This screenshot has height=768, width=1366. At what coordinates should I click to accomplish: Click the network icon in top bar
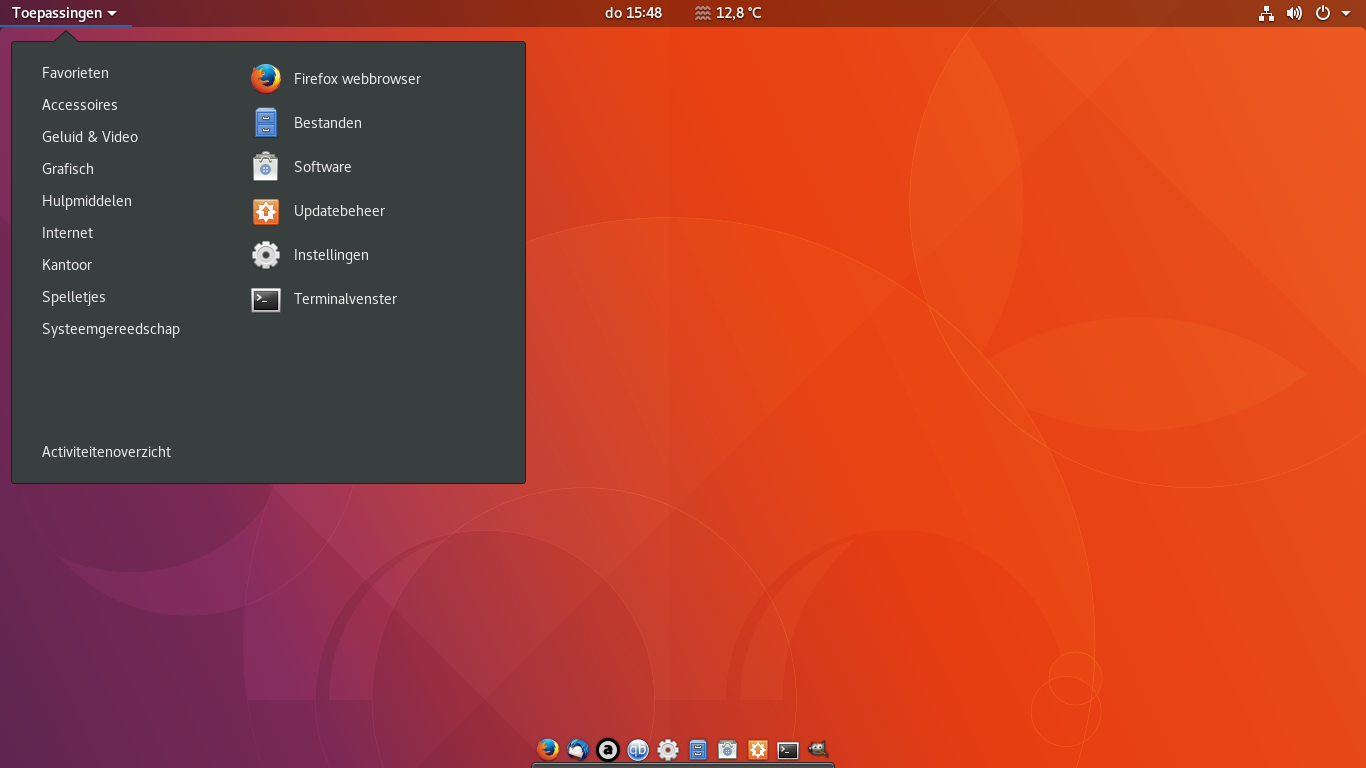[1267, 13]
